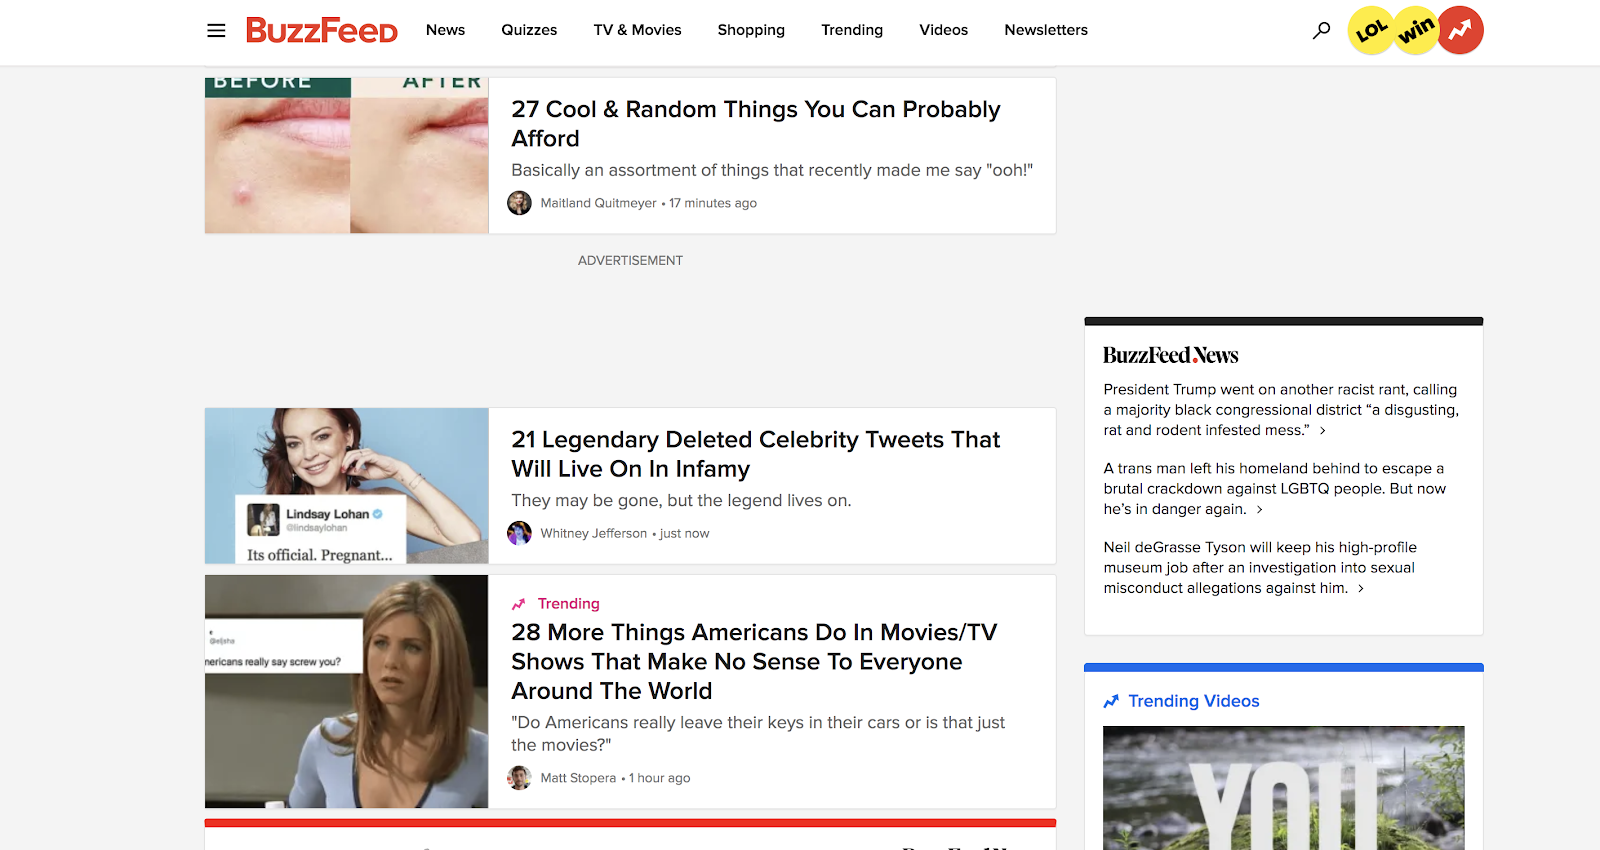Open '21 Legendary Deleted Celebrity Tweets' article
Image resolution: width=1600 pixels, height=850 pixels.
point(756,454)
